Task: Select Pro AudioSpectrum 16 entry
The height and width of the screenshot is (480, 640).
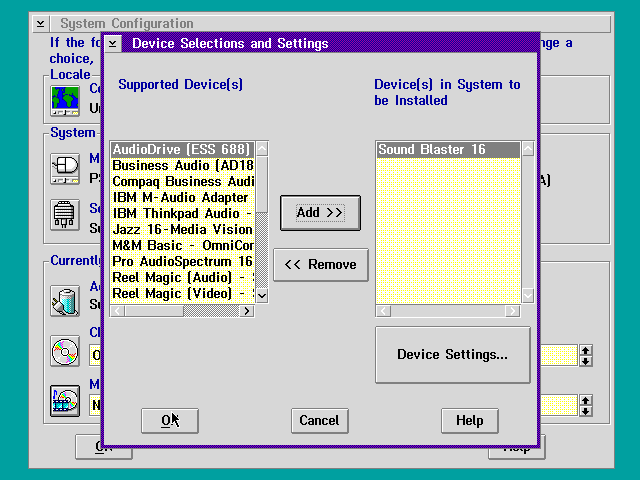Action: [x=182, y=261]
